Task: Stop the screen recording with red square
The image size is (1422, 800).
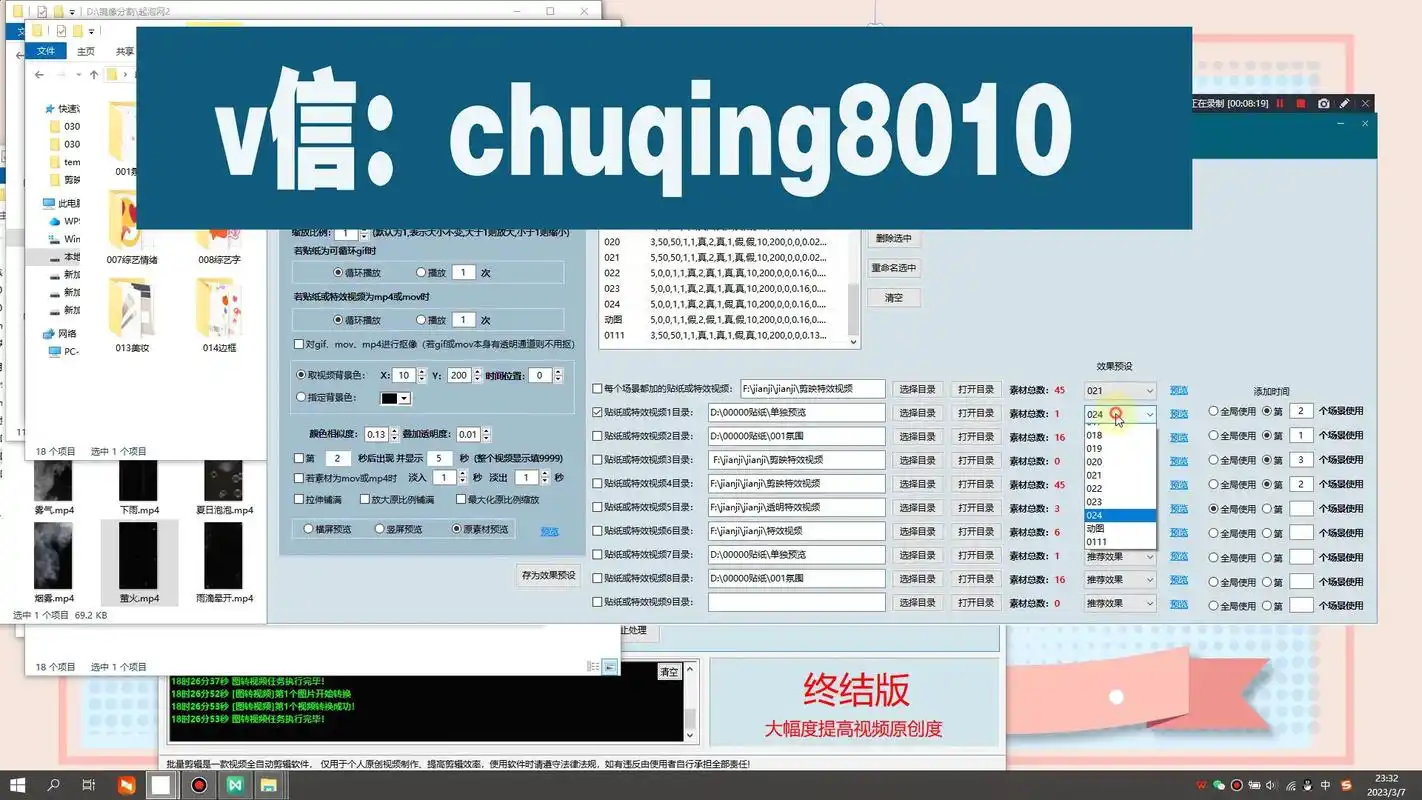Action: [1301, 104]
